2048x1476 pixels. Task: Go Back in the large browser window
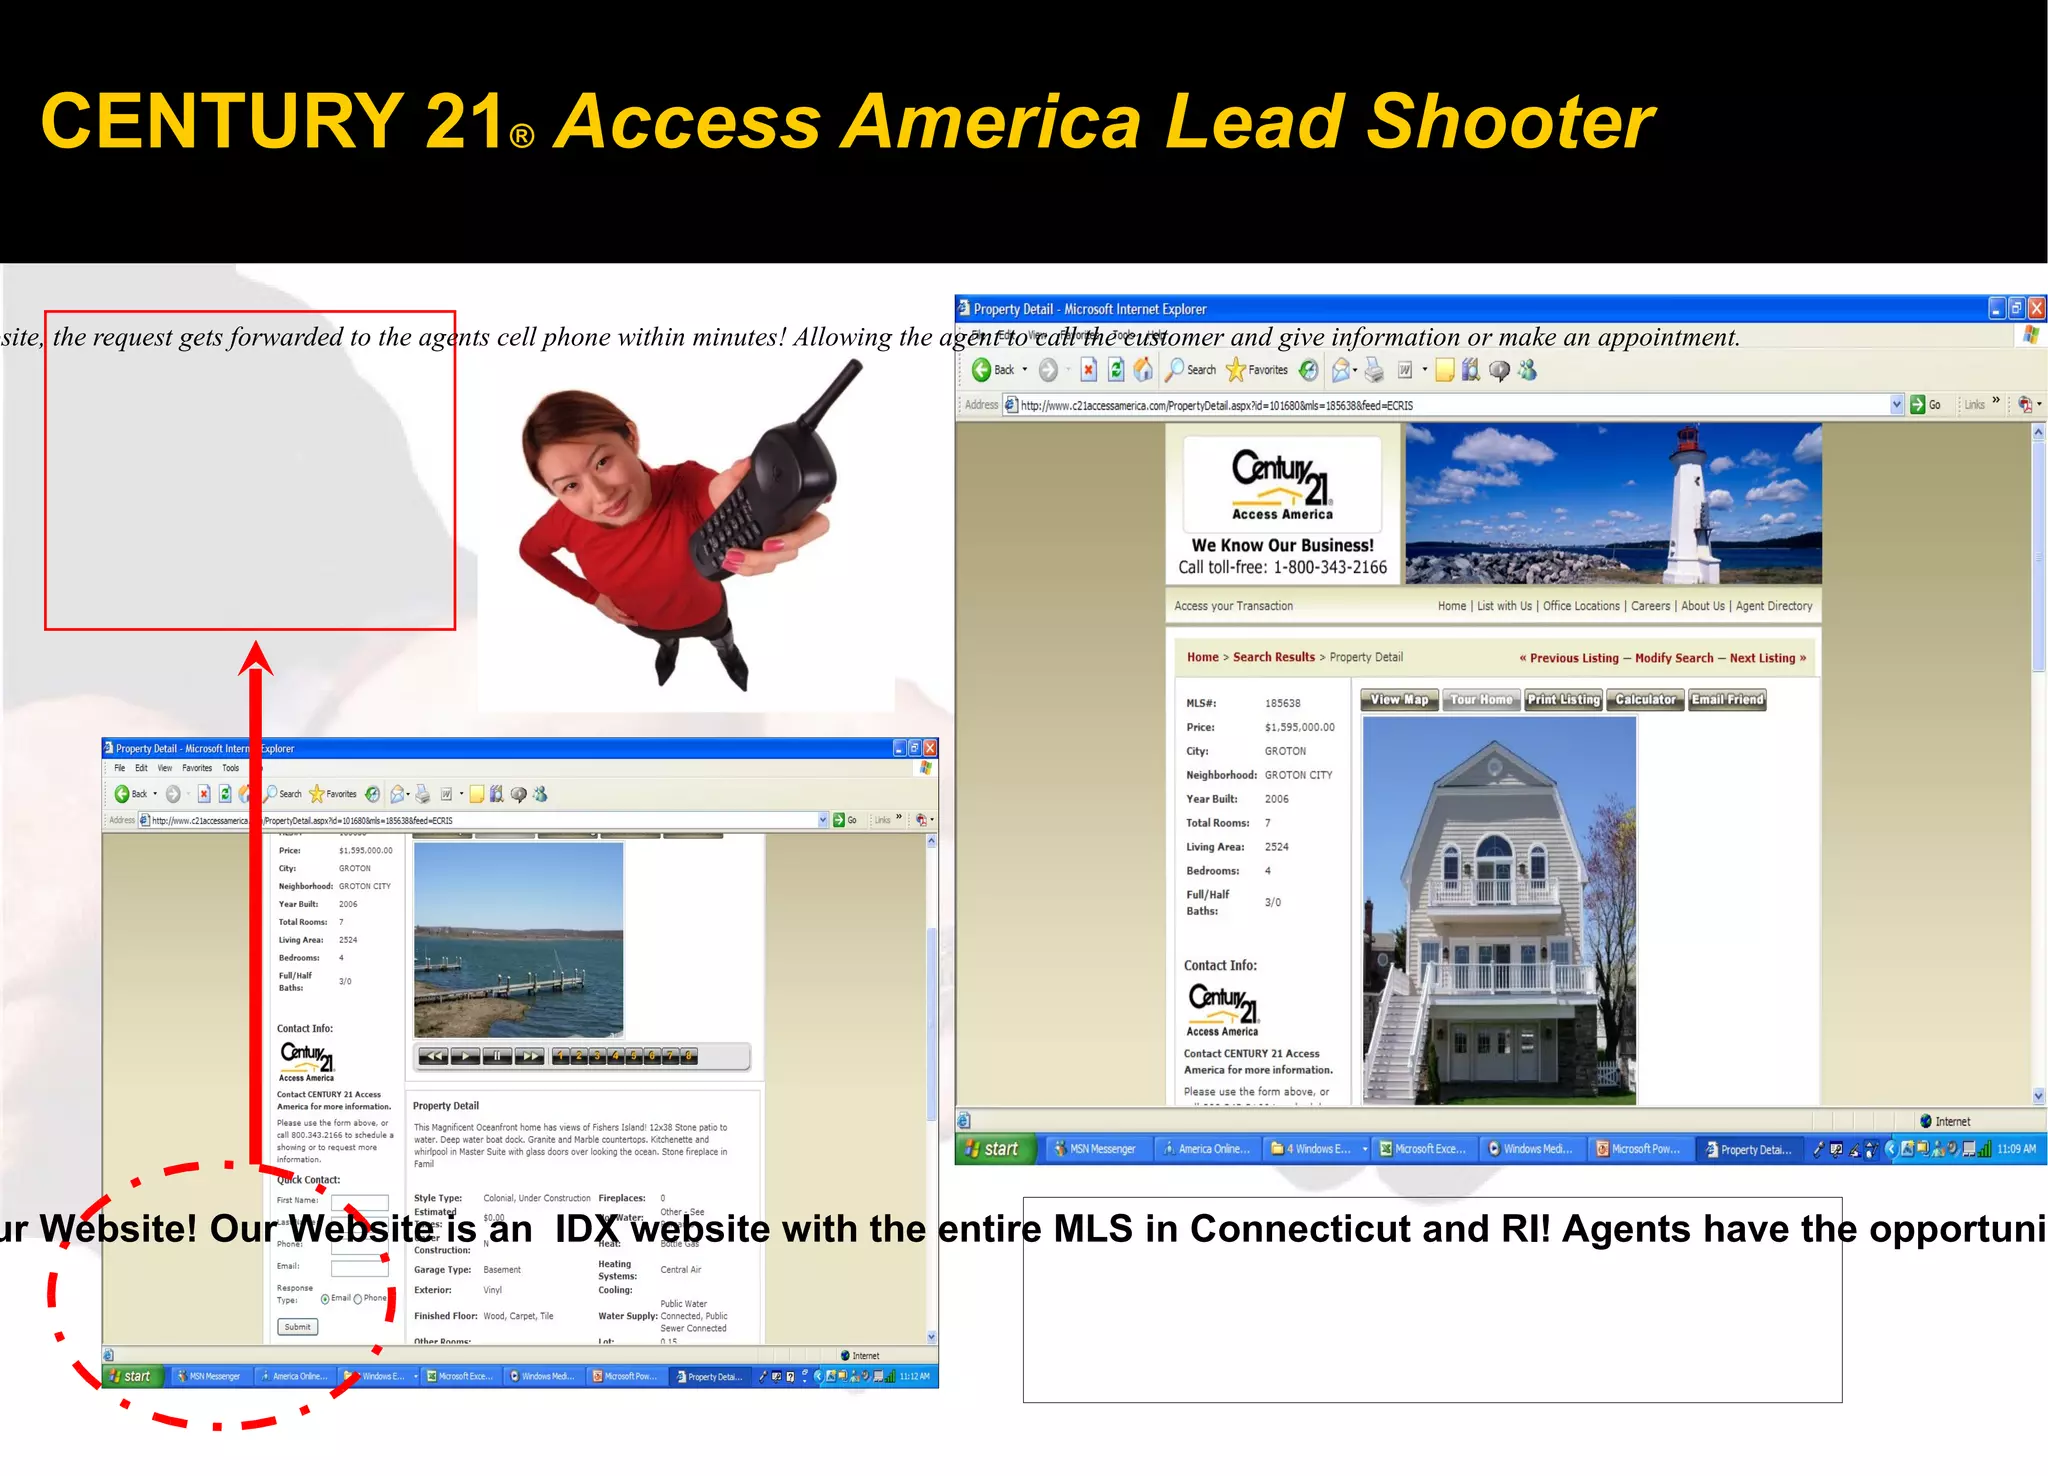993,370
